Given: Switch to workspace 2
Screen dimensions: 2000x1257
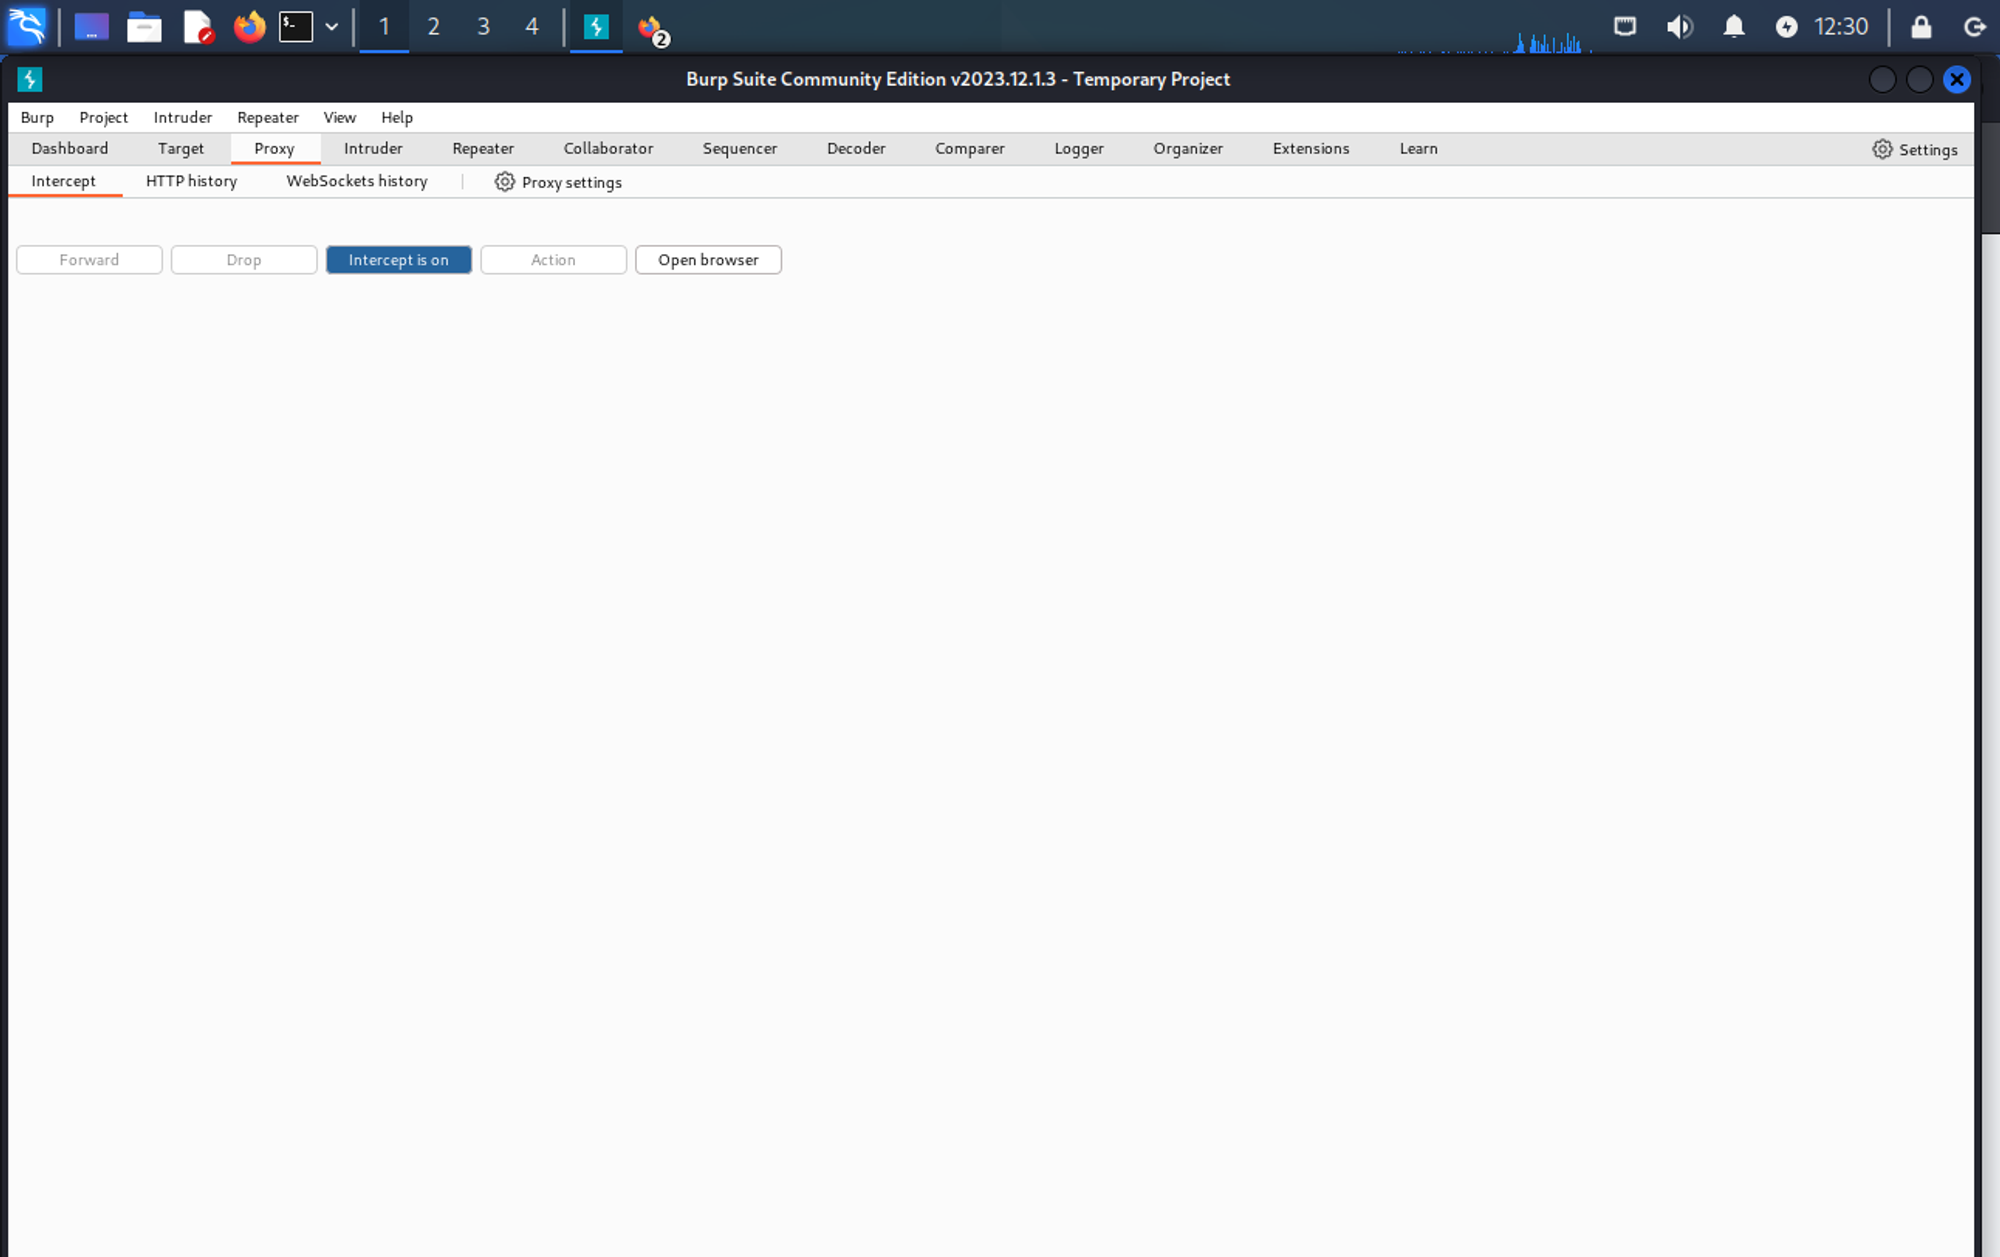Looking at the screenshot, I should click(x=434, y=27).
